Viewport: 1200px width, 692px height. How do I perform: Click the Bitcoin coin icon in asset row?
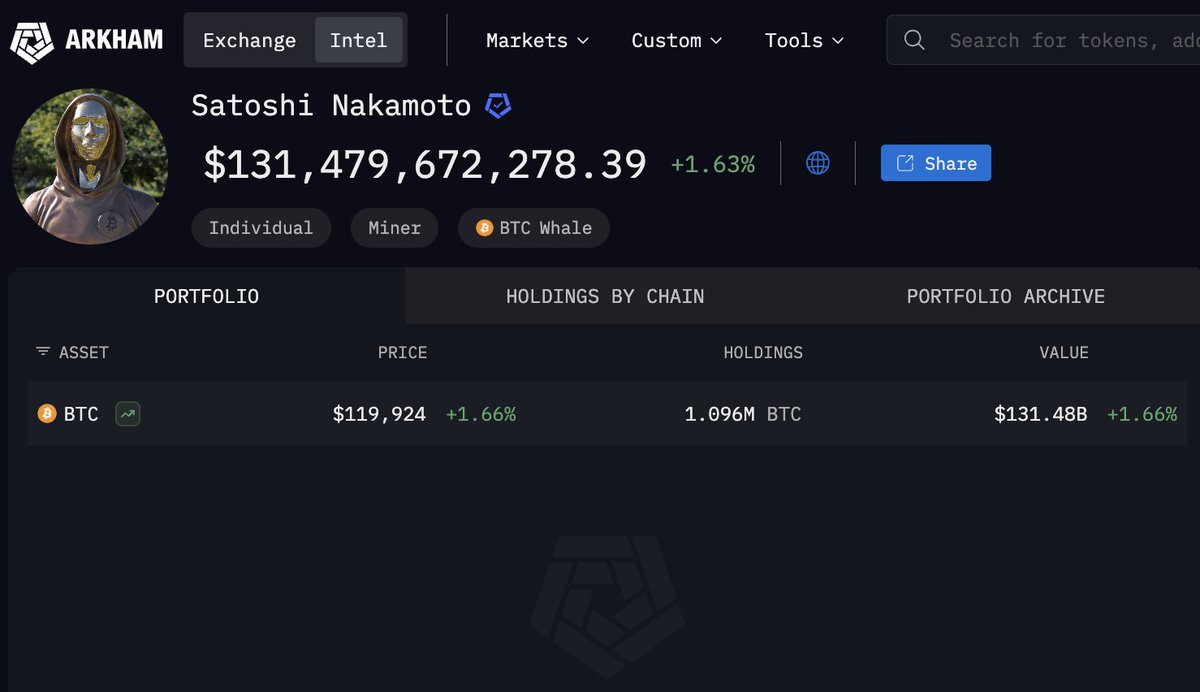click(x=47, y=413)
